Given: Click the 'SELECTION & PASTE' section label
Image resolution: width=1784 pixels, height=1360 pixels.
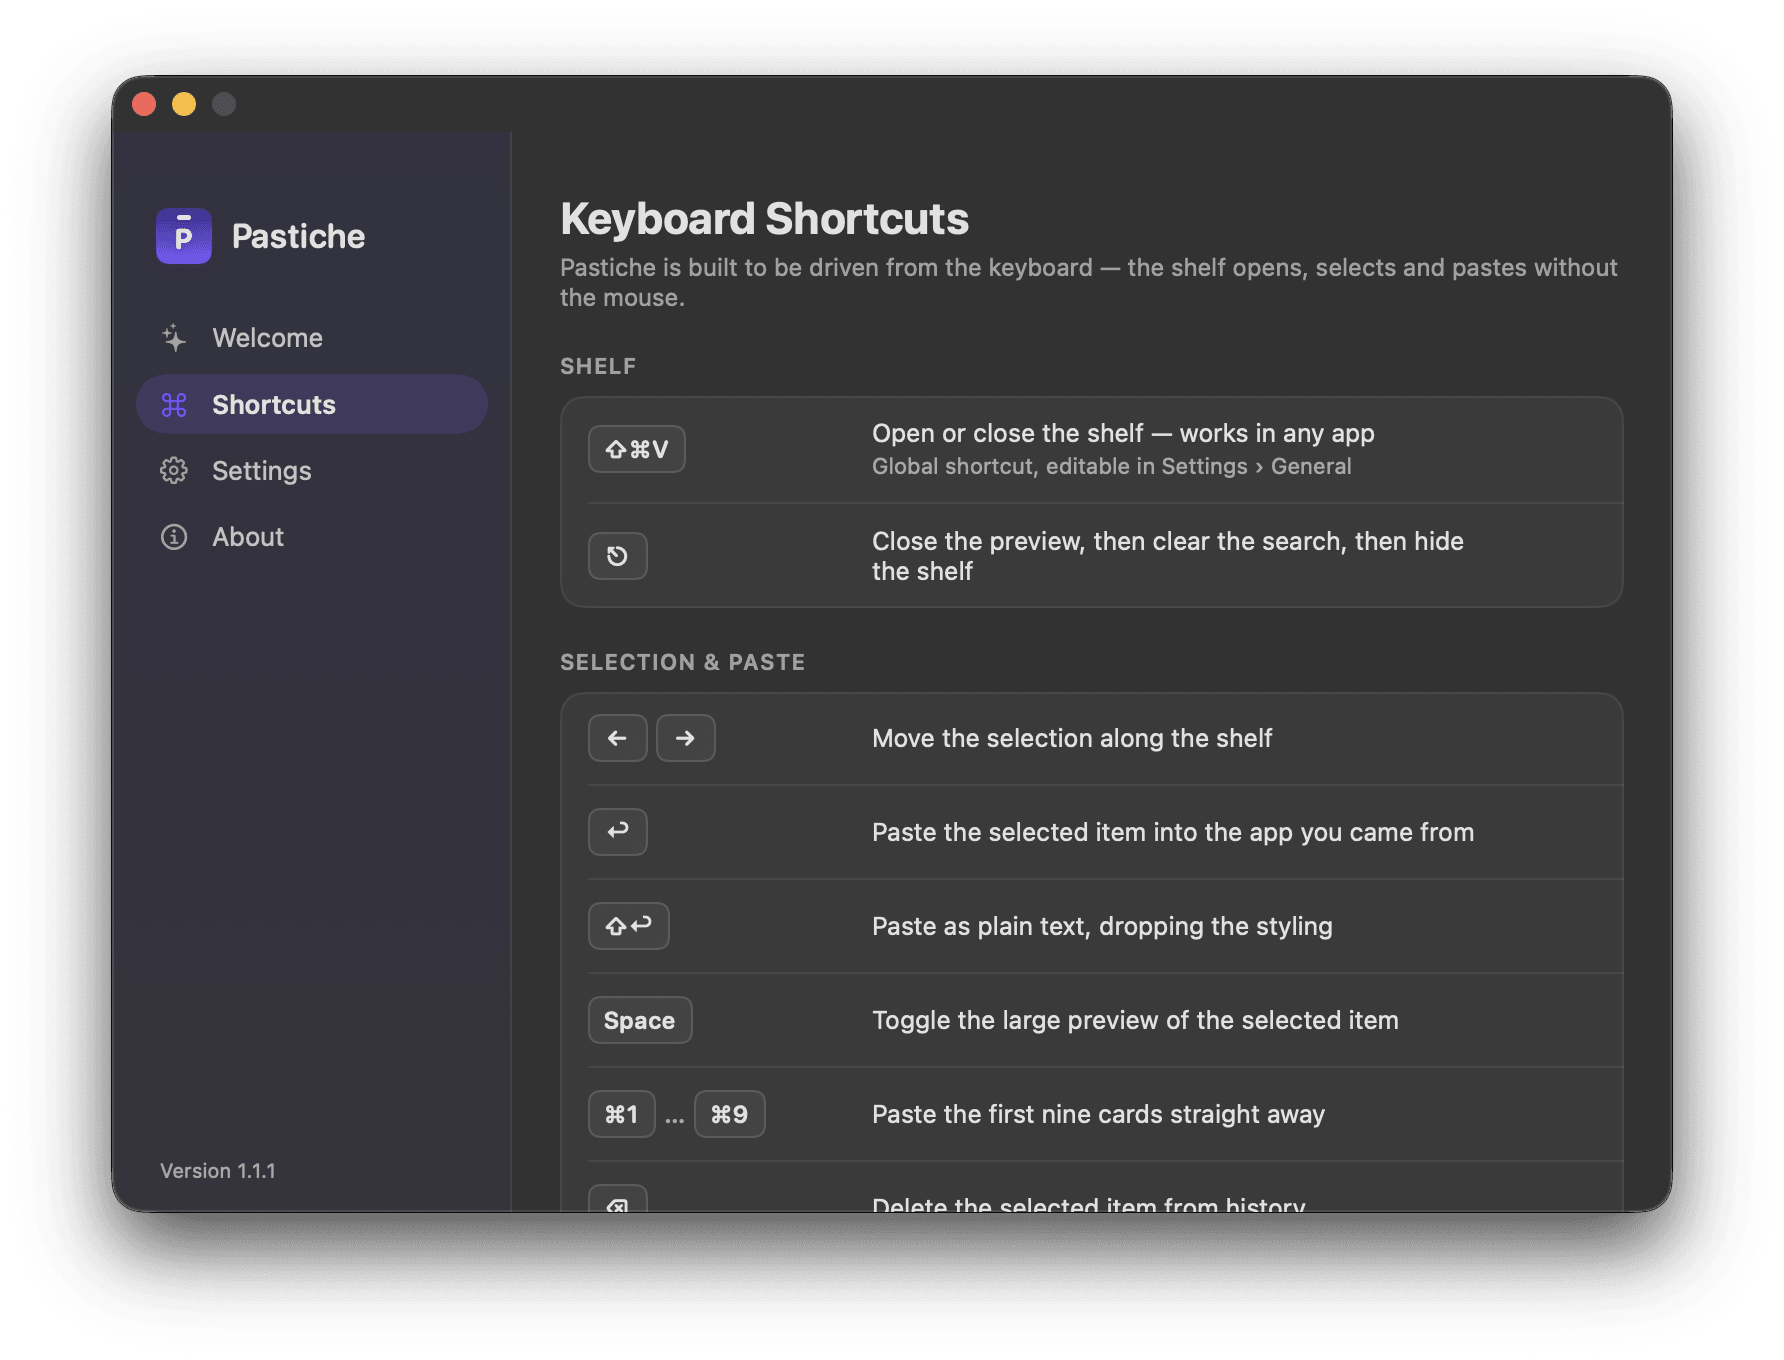Looking at the screenshot, I should 683,662.
